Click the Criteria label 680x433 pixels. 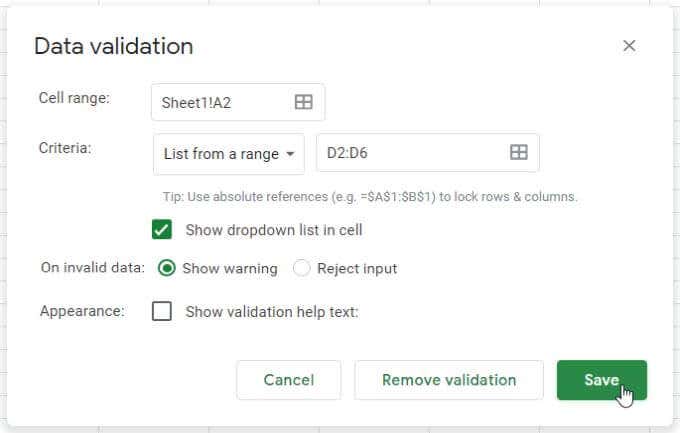tap(66, 148)
